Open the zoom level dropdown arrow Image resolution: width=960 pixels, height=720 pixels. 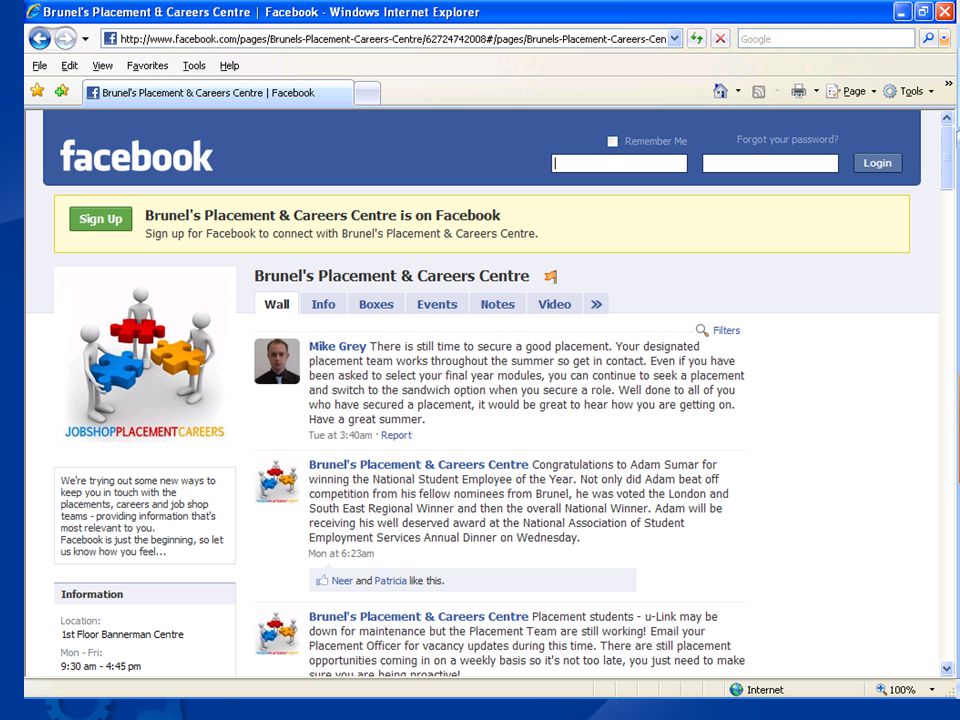[x=932, y=689]
